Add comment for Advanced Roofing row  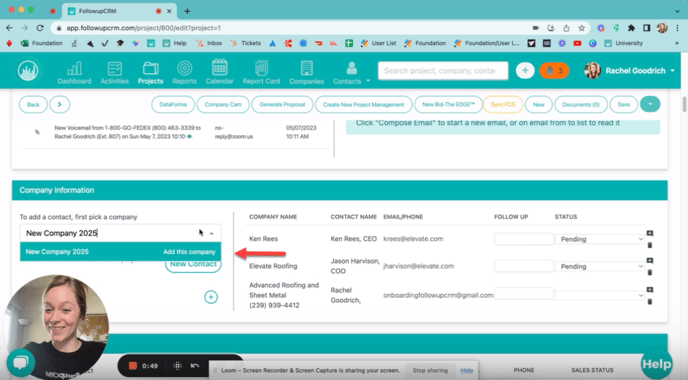coord(650,290)
